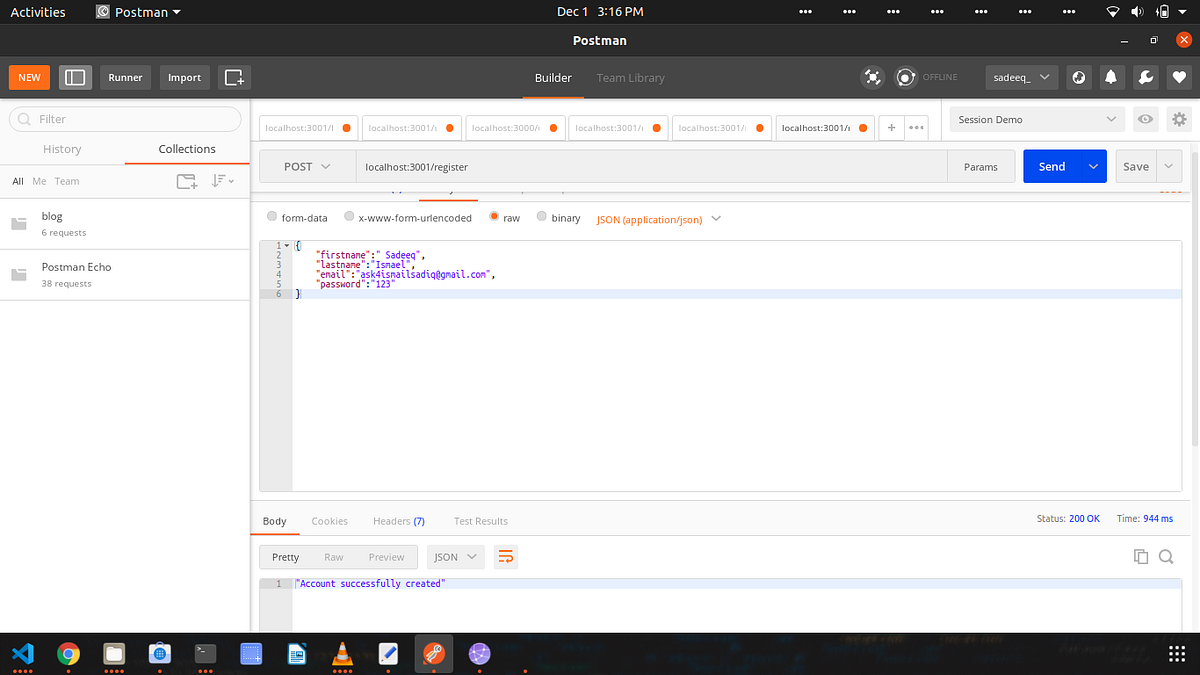
Task: Toggle the line-wrap icon in the response toolbar
Action: tap(506, 557)
